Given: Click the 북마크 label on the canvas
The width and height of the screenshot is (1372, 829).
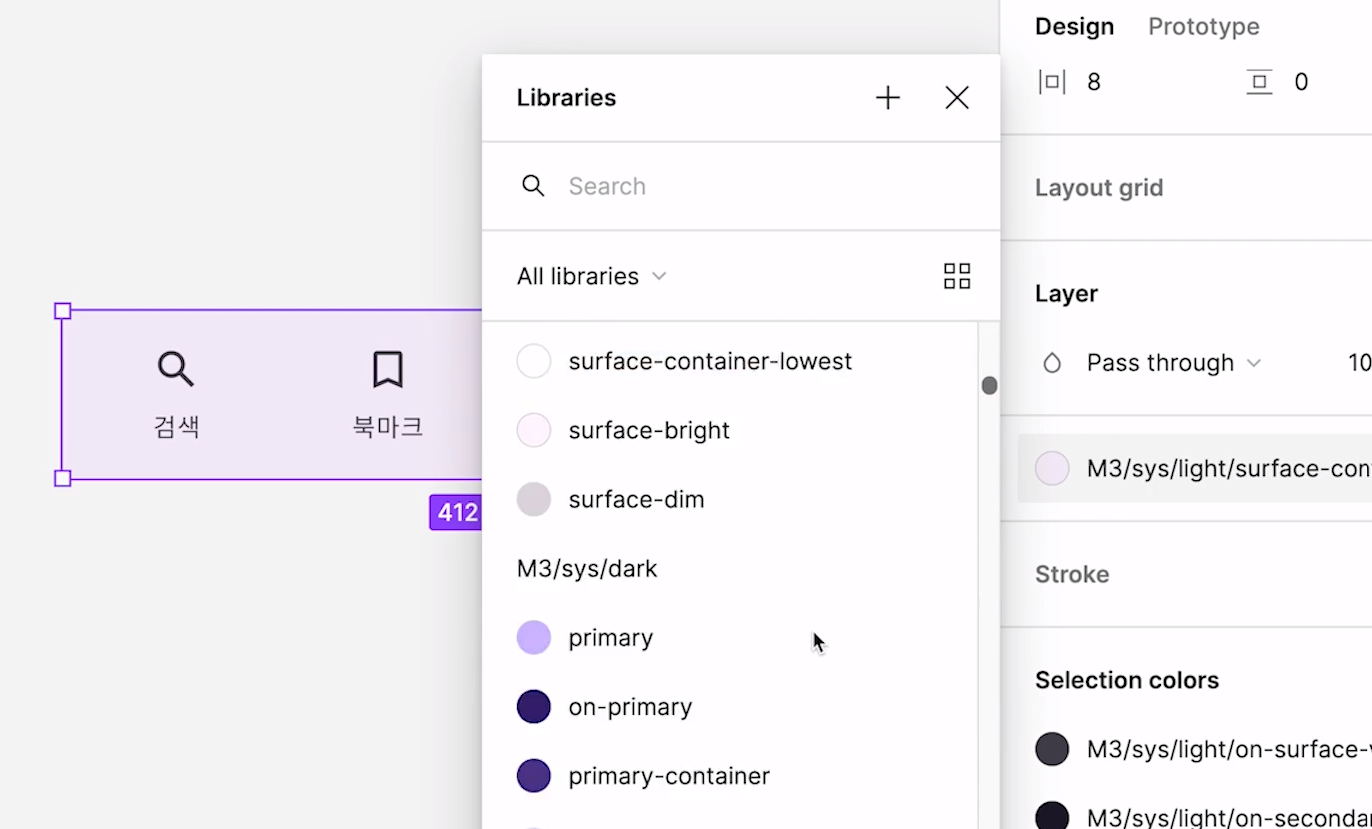Looking at the screenshot, I should point(388,427).
